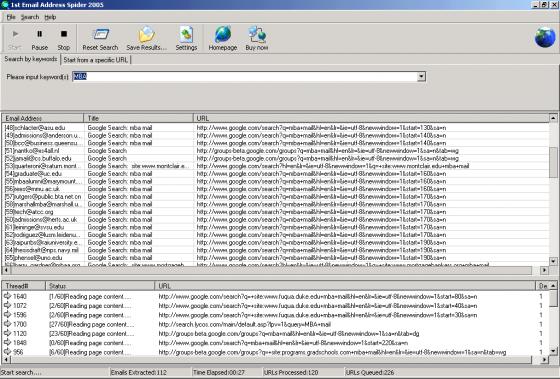The width and height of the screenshot is (560, 379).
Task: Click the spinning globe logo
Action: click(x=545, y=37)
